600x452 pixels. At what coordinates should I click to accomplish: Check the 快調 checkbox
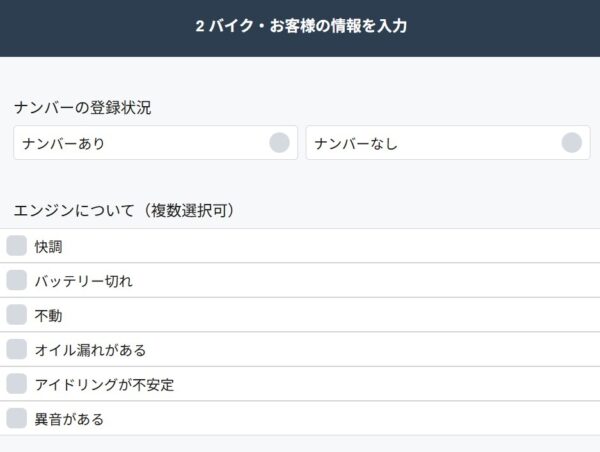click(17, 246)
